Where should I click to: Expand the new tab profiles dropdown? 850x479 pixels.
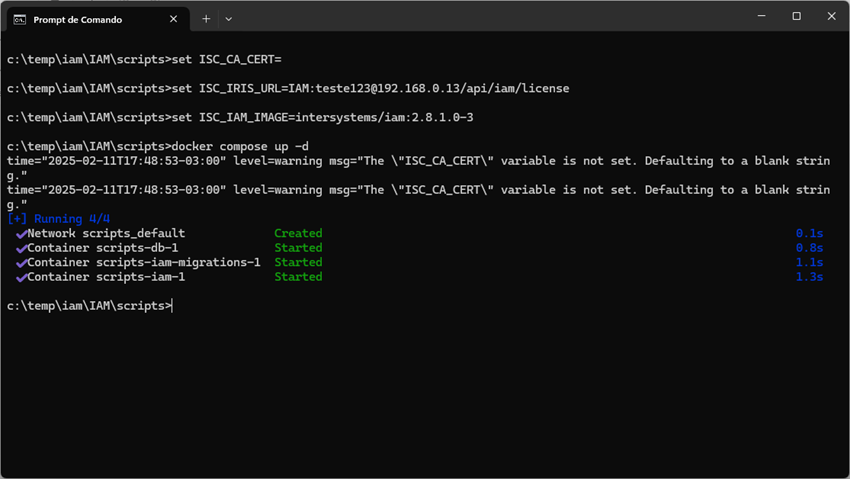click(229, 18)
